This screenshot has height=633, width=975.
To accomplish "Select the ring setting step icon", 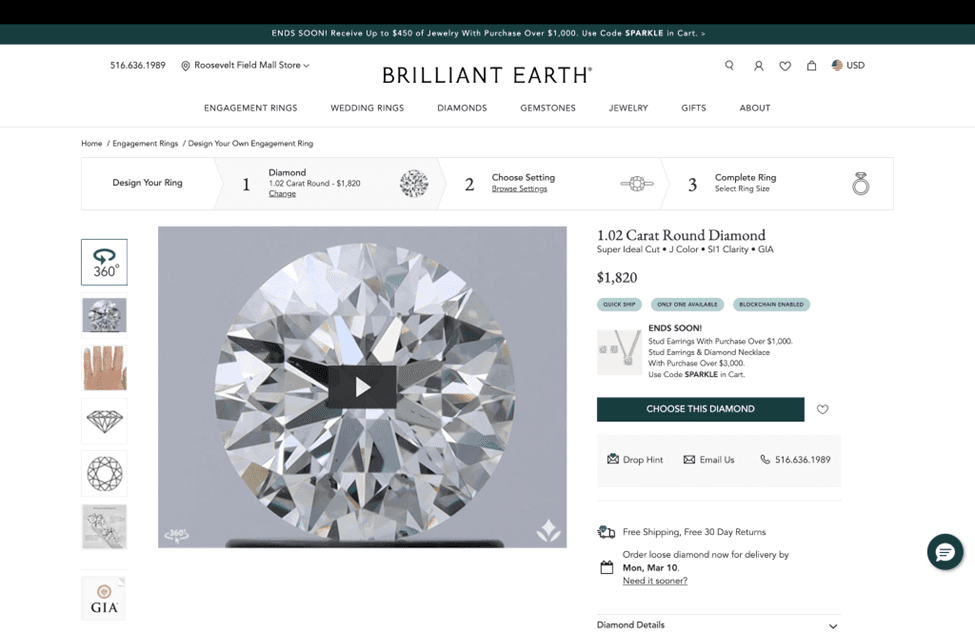I will pos(637,184).
